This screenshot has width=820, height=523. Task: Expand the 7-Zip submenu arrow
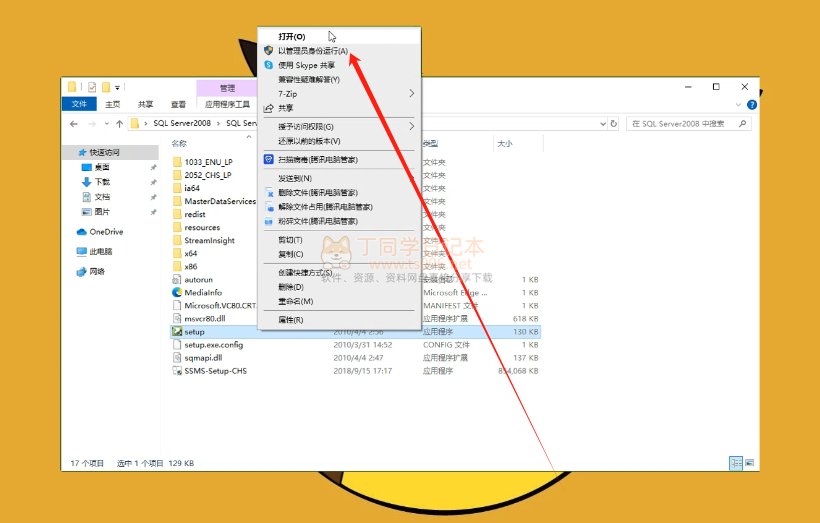pyautogui.click(x=412, y=93)
